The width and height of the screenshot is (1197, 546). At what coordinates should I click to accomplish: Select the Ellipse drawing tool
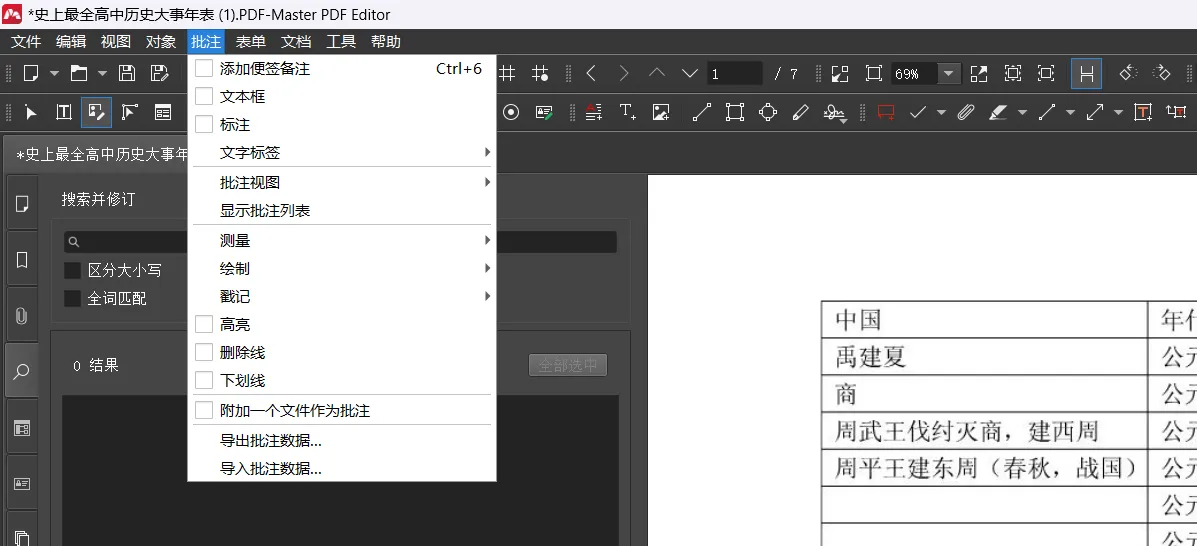point(768,112)
